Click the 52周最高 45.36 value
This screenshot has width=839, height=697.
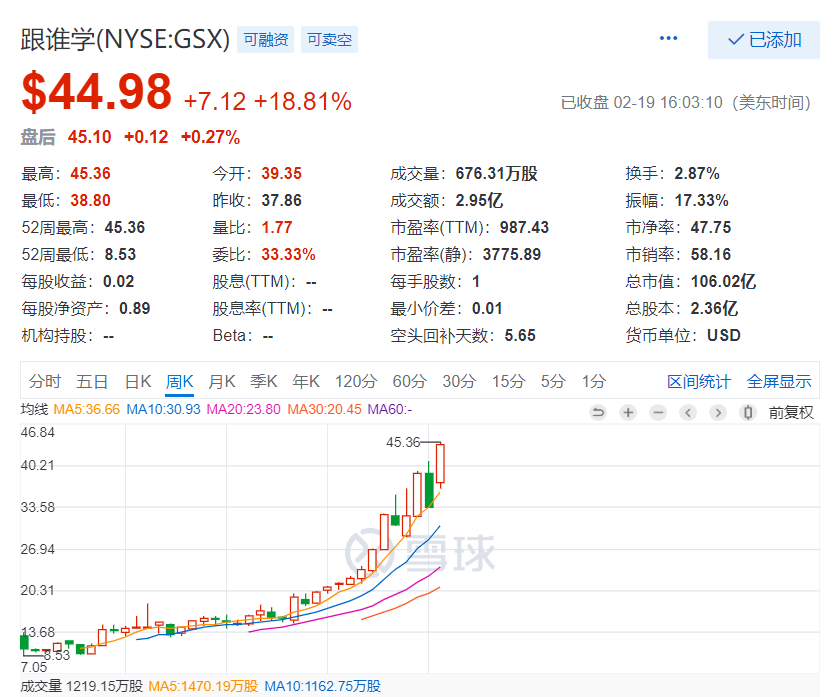[x=125, y=227]
